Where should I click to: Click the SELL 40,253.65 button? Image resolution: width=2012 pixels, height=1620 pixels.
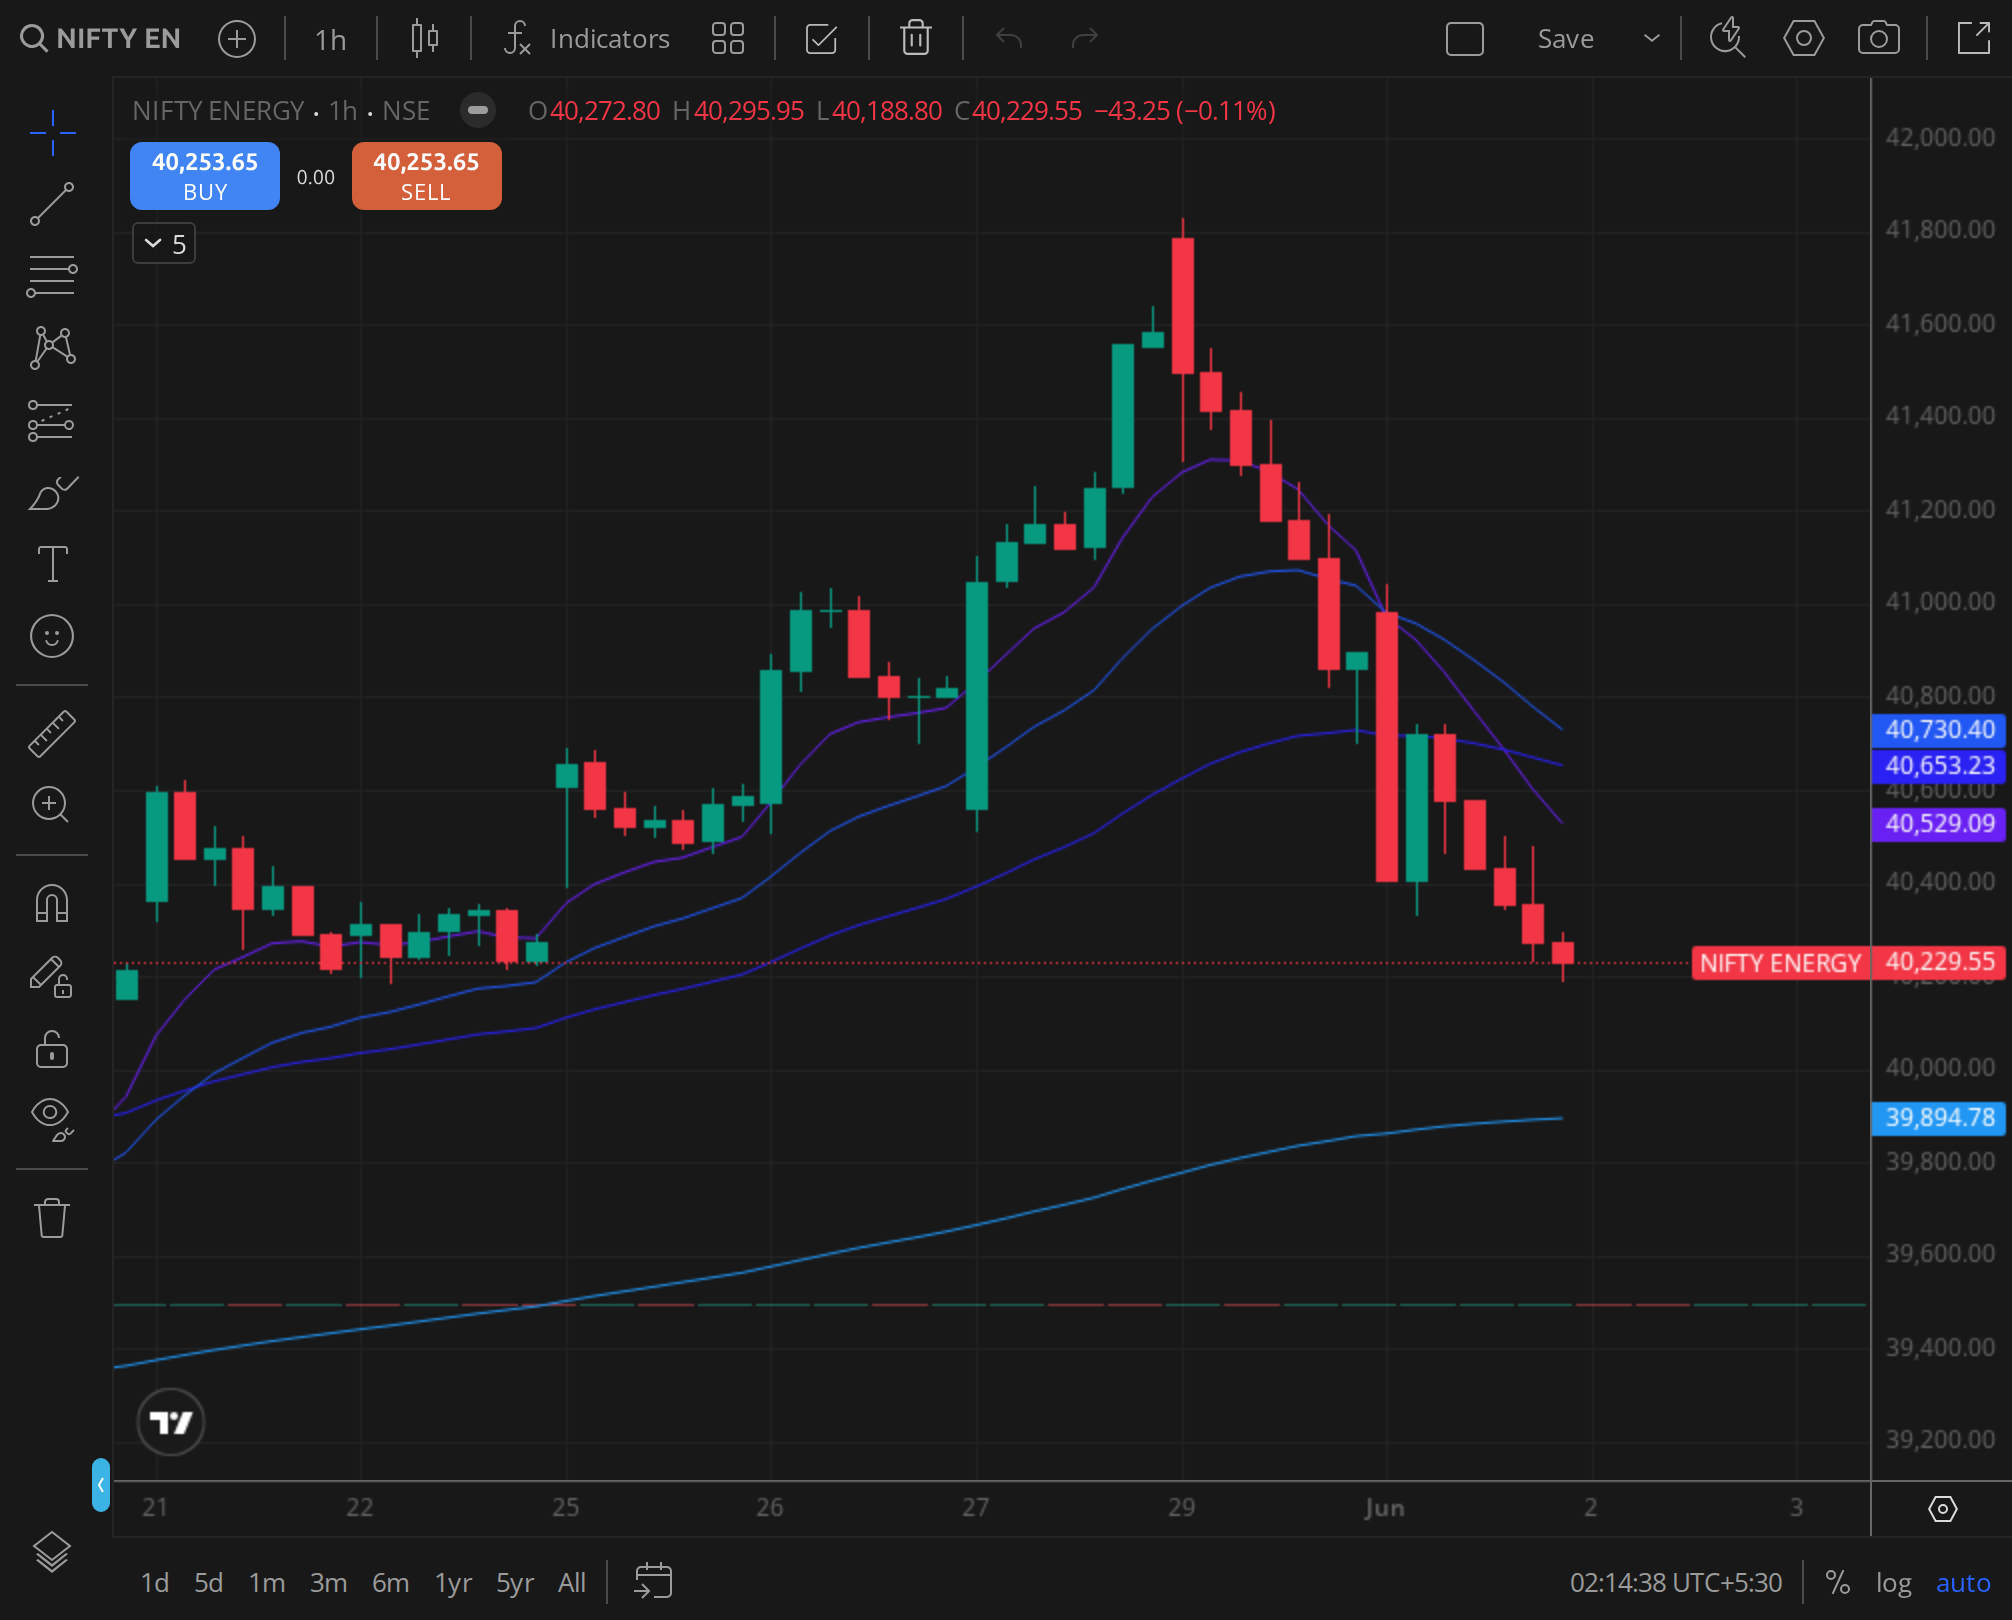427,176
